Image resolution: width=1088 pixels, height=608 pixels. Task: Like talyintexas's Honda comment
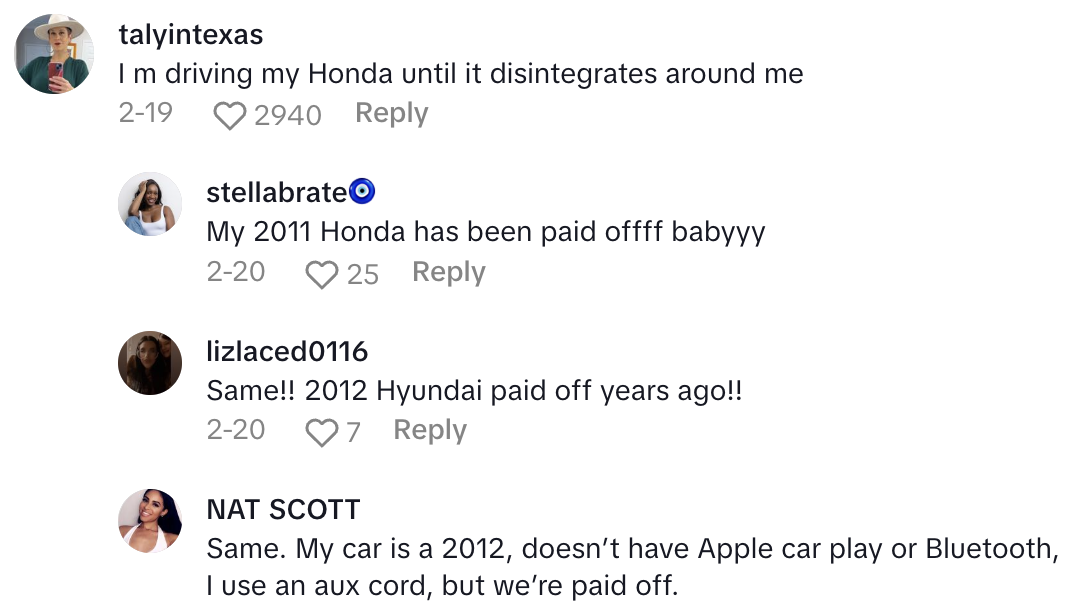pos(230,116)
